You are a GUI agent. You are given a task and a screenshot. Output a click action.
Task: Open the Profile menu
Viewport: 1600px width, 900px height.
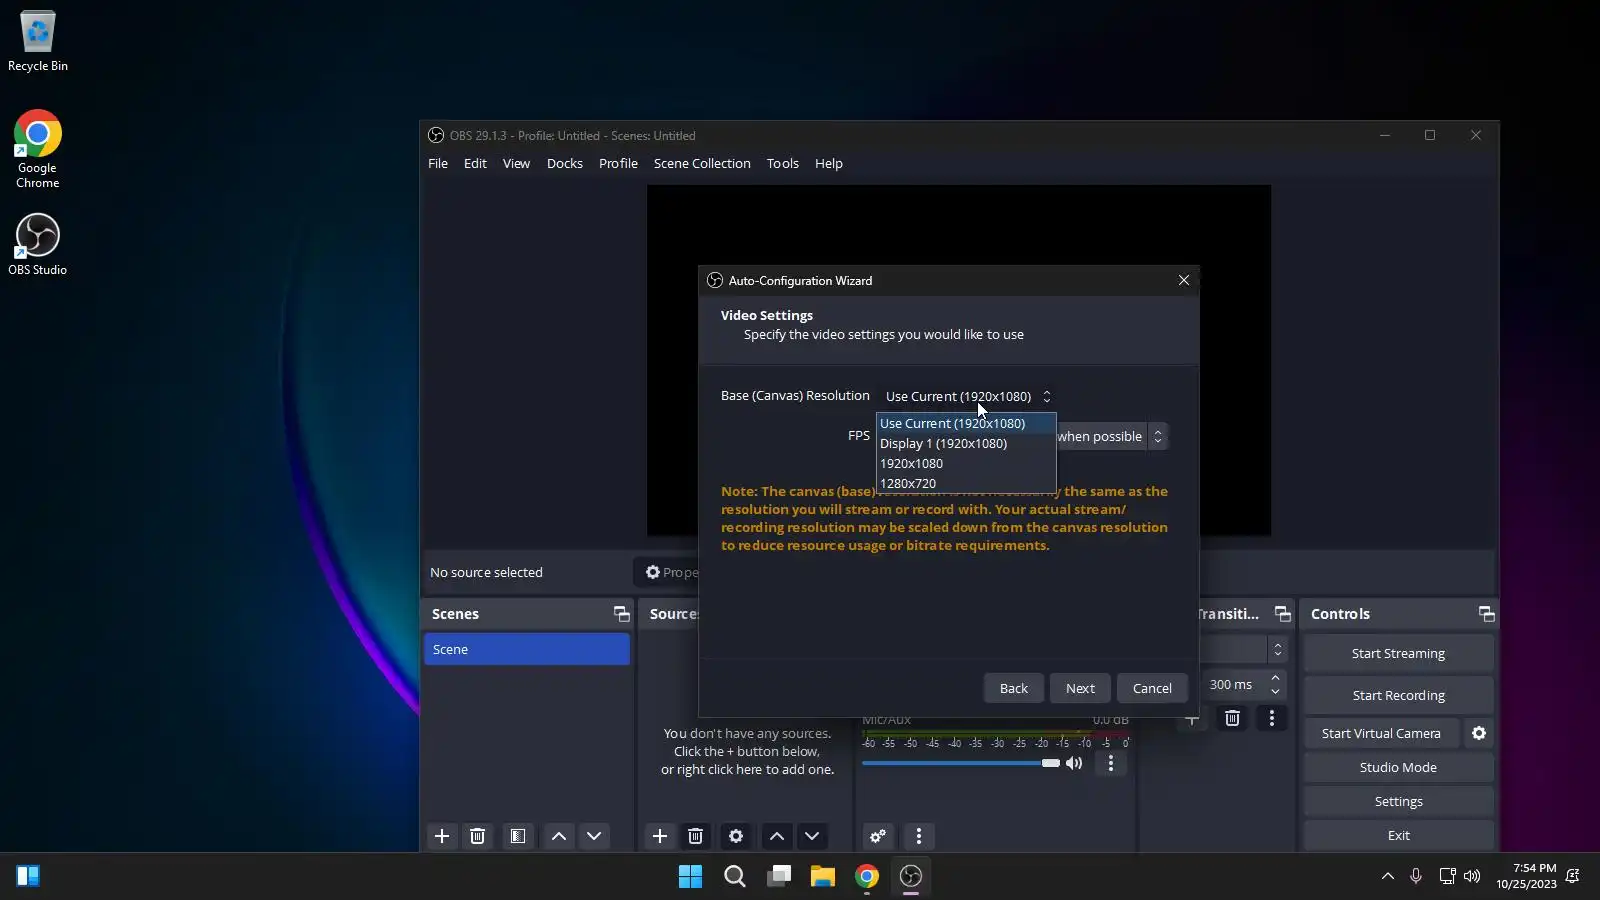(618, 163)
